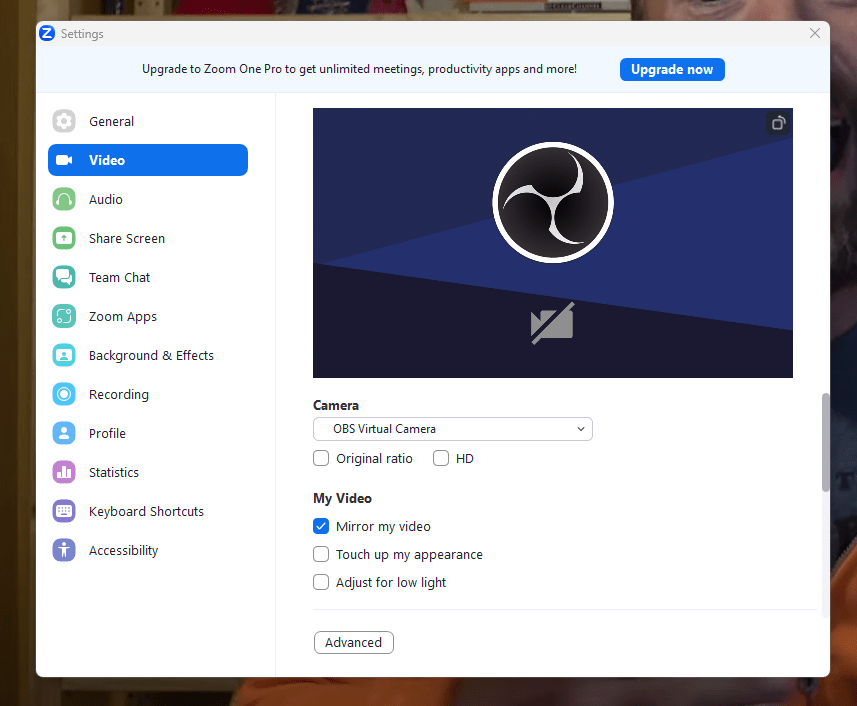The image size is (857, 706).
Task: Click the Audio headphones icon
Action: (x=64, y=199)
